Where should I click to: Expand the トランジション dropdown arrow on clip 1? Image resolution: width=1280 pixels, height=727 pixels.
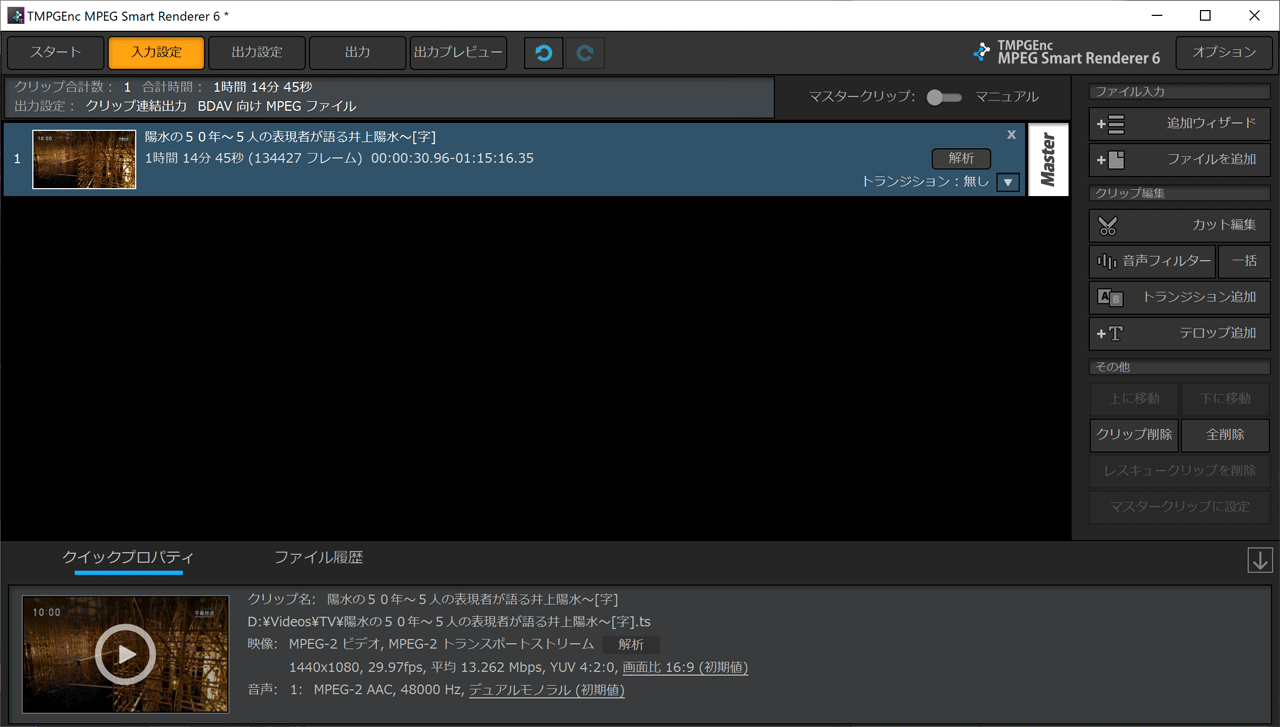click(1008, 182)
